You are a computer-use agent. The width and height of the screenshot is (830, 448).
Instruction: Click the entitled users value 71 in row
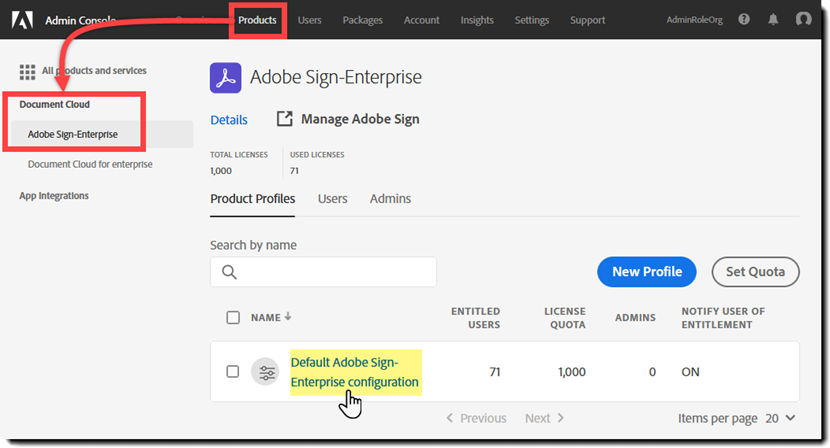tap(495, 372)
